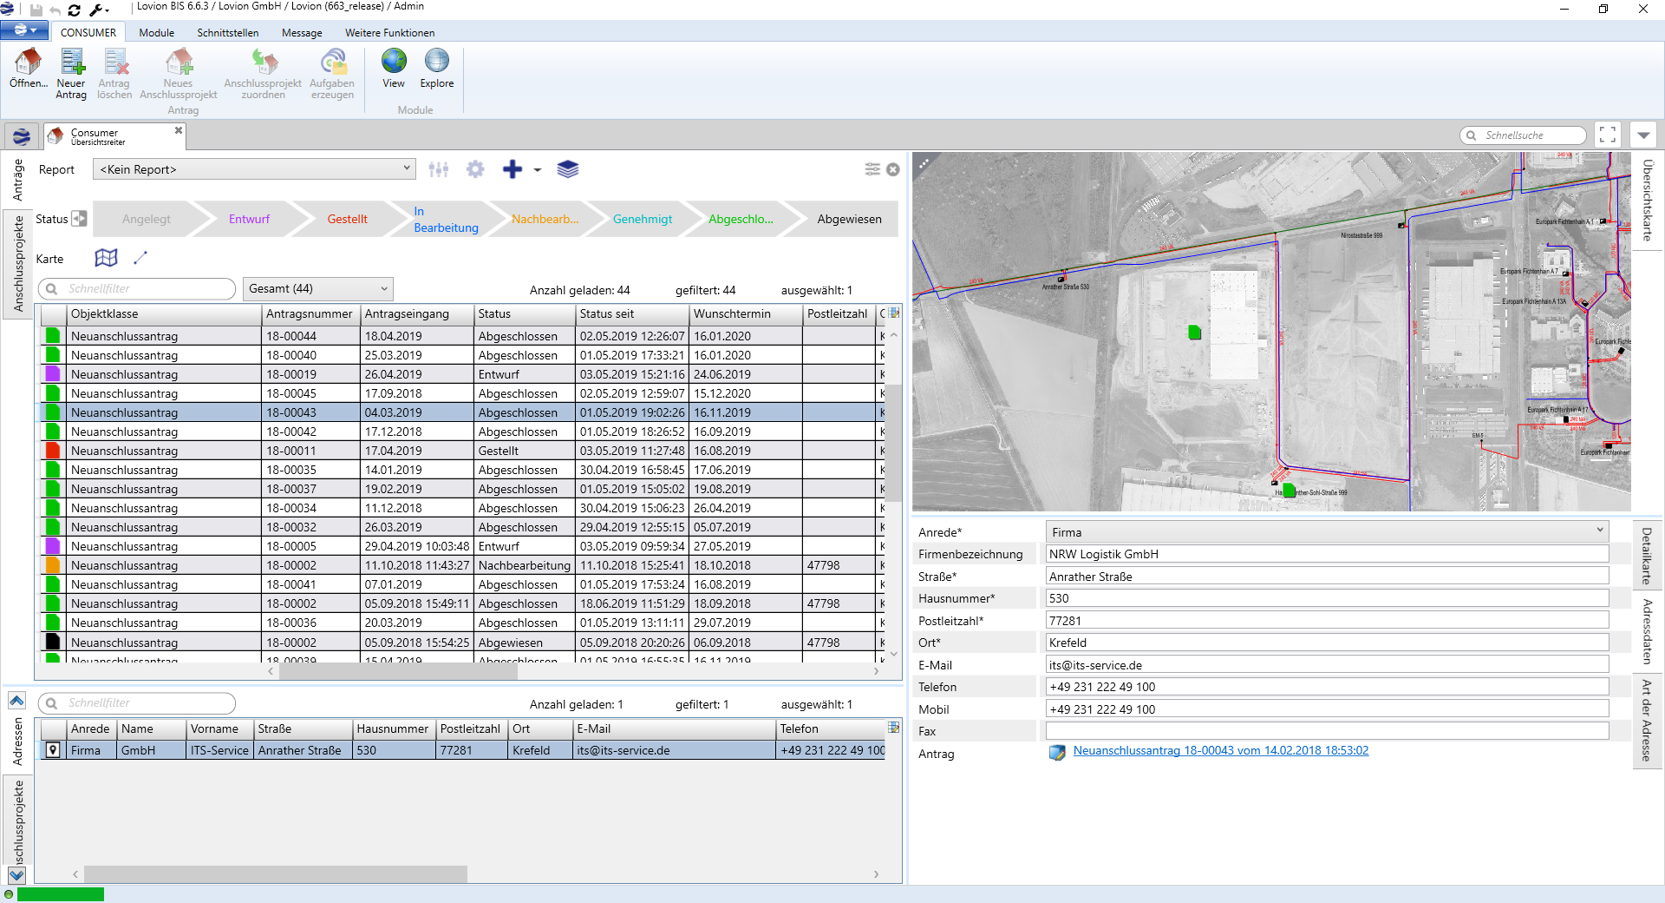The image size is (1665, 903).
Task: Create a new request with Neuer Antrag
Action: (71, 74)
